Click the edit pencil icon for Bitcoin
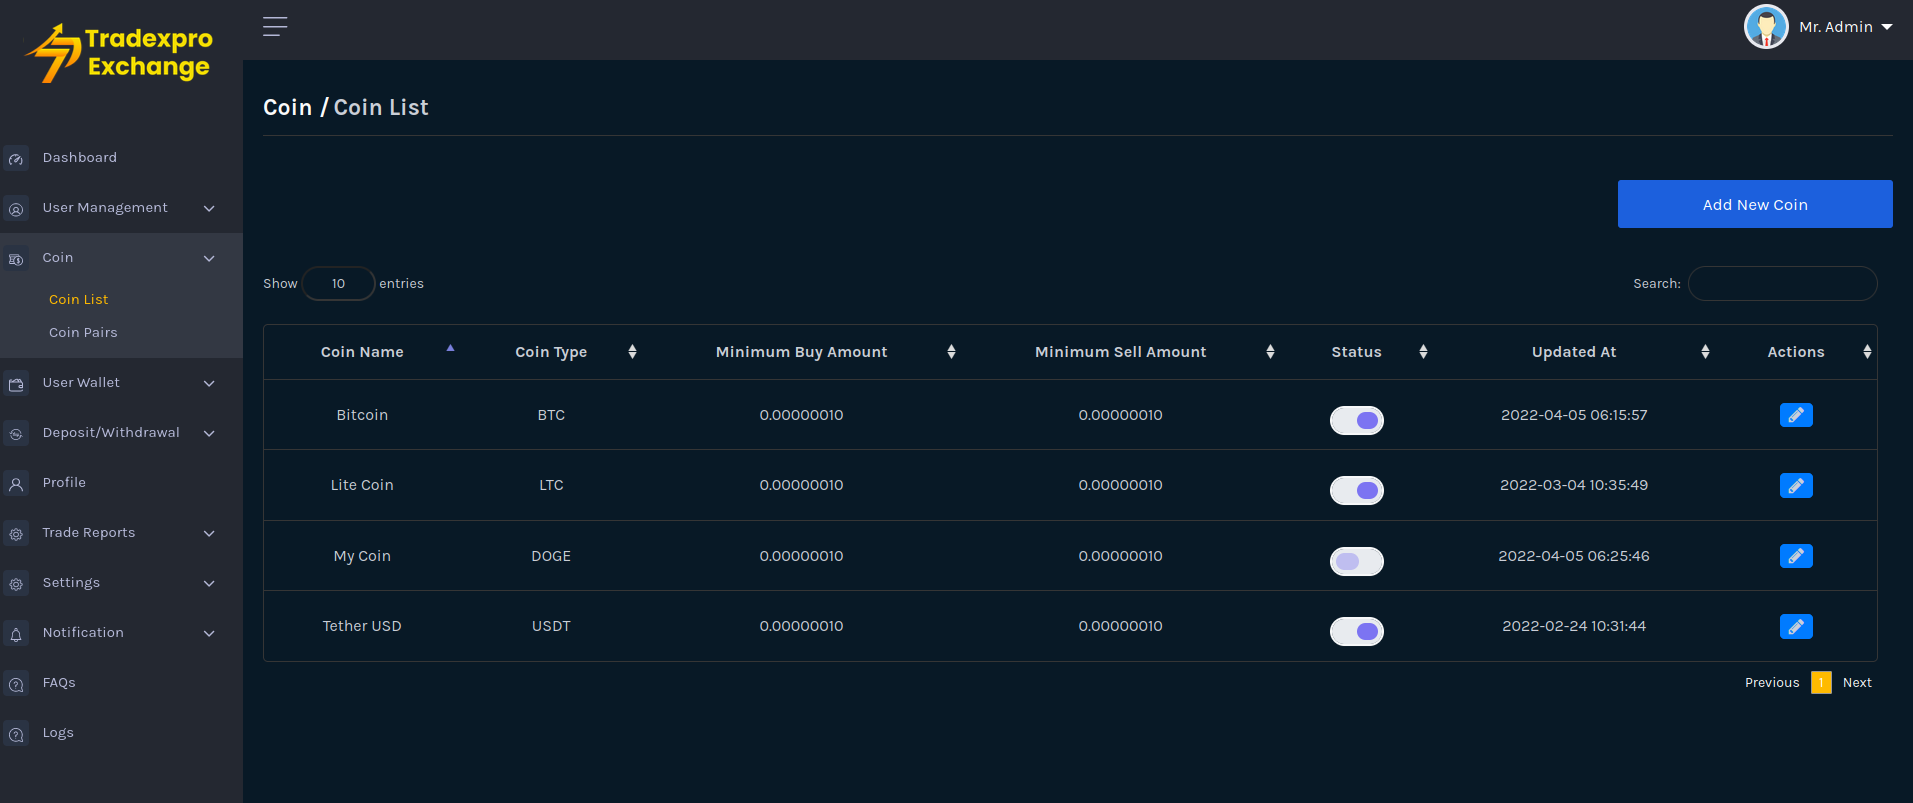The width and height of the screenshot is (1913, 803). click(x=1795, y=415)
